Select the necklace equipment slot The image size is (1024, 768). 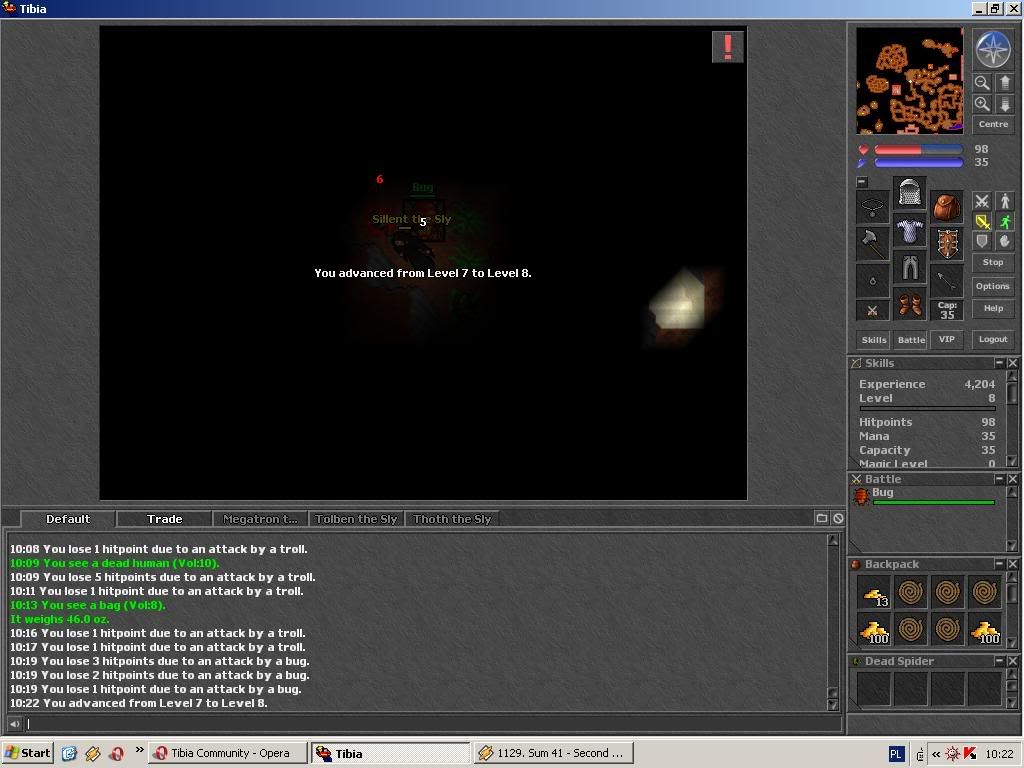point(872,208)
